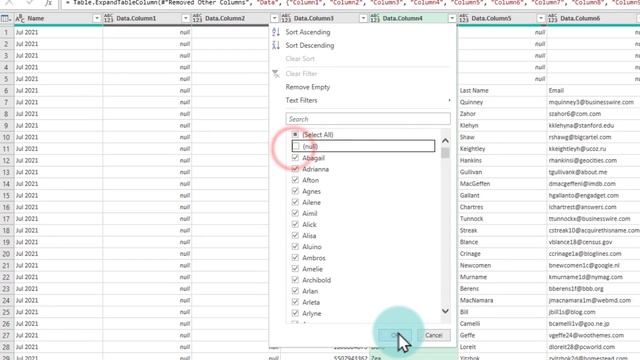Click the mquinney3@businesswire.com cell
The image size is (640, 360).
point(591,102)
